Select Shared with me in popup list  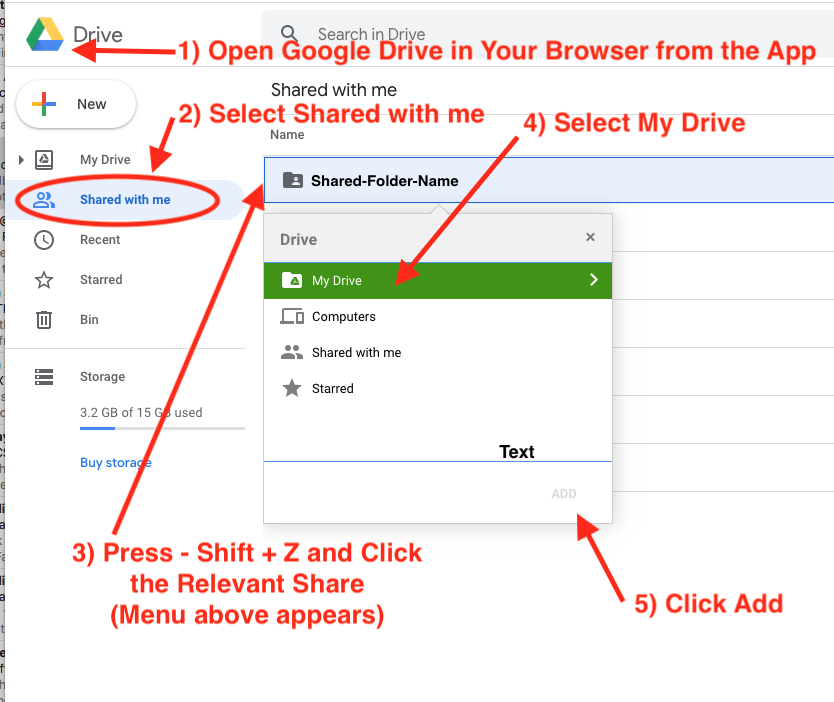tap(438, 353)
